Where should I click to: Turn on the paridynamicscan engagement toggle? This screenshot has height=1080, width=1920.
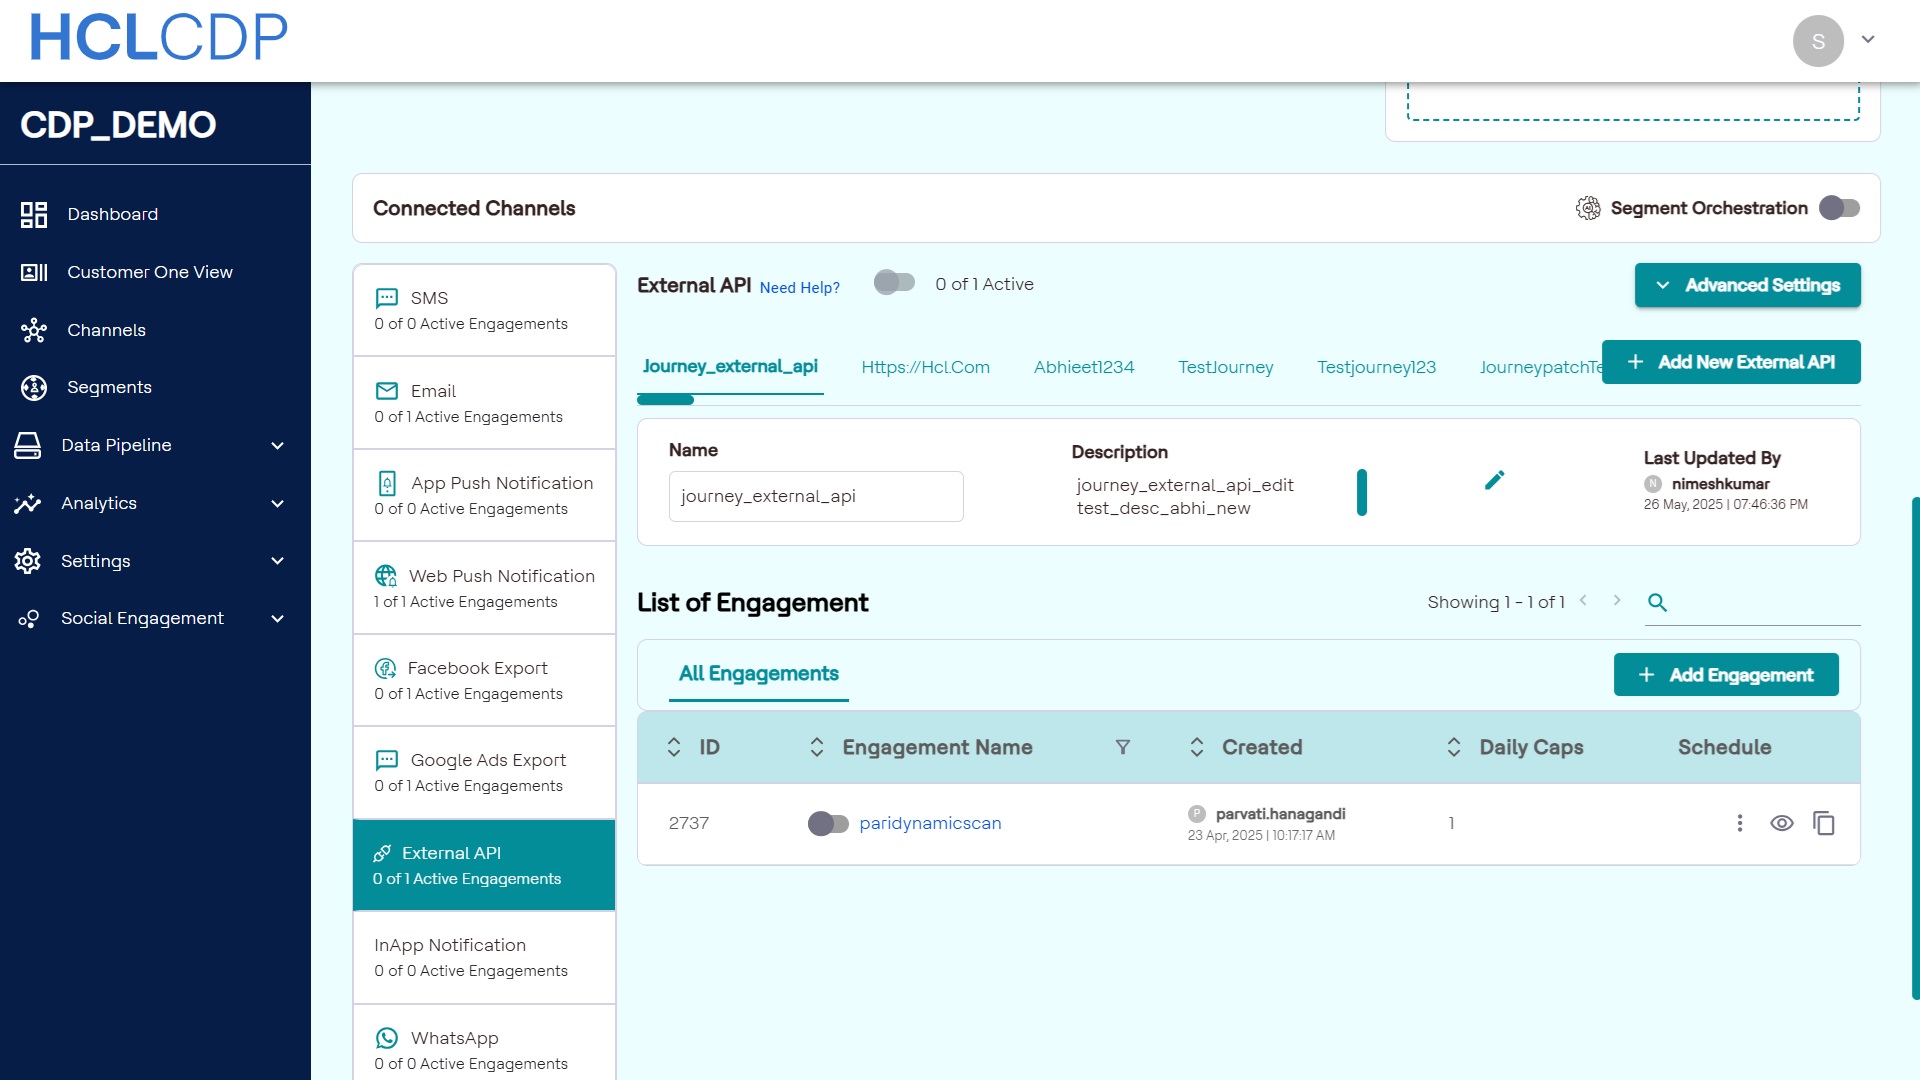coord(828,823)
